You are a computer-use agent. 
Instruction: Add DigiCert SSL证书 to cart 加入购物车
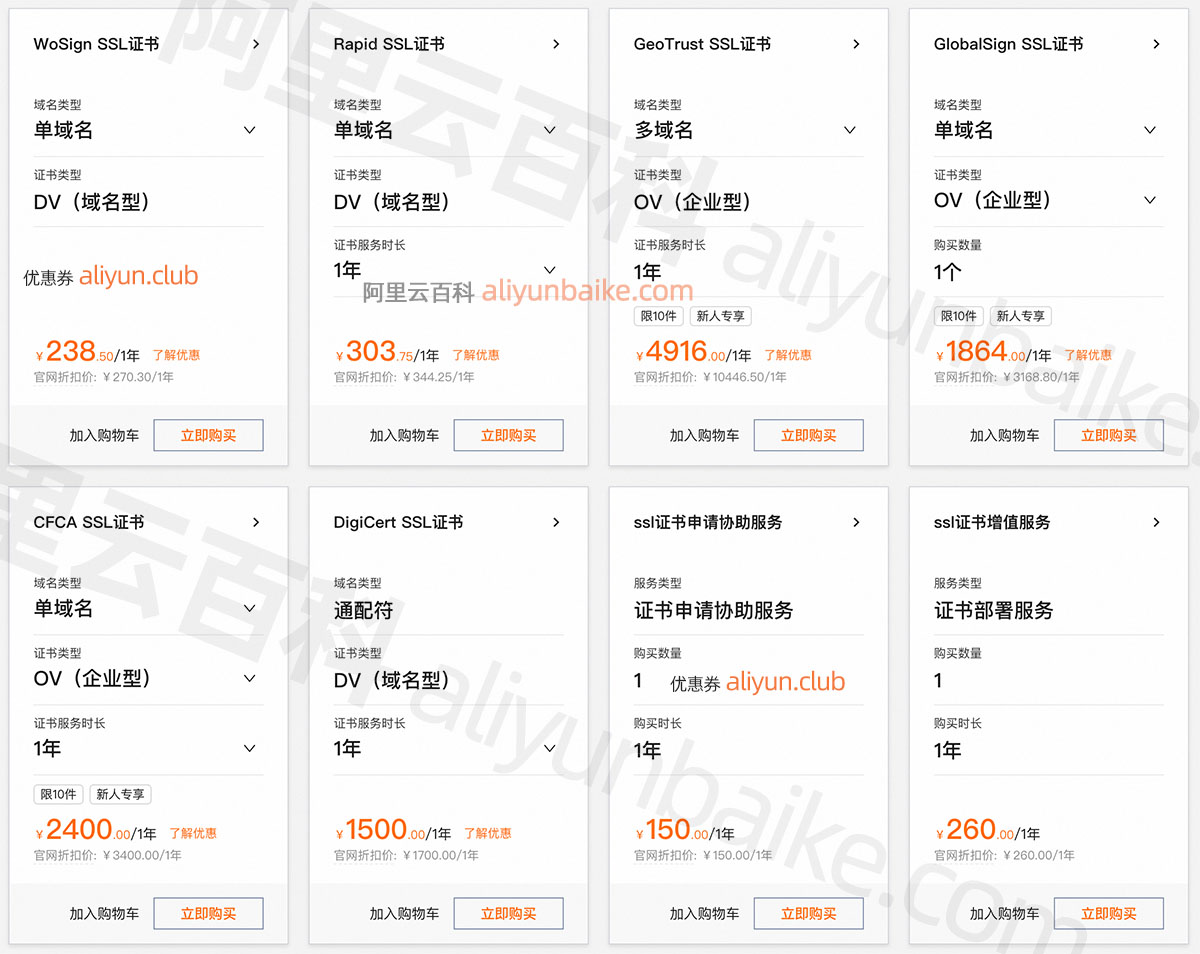pyautogui.click(x=404, y=913)
